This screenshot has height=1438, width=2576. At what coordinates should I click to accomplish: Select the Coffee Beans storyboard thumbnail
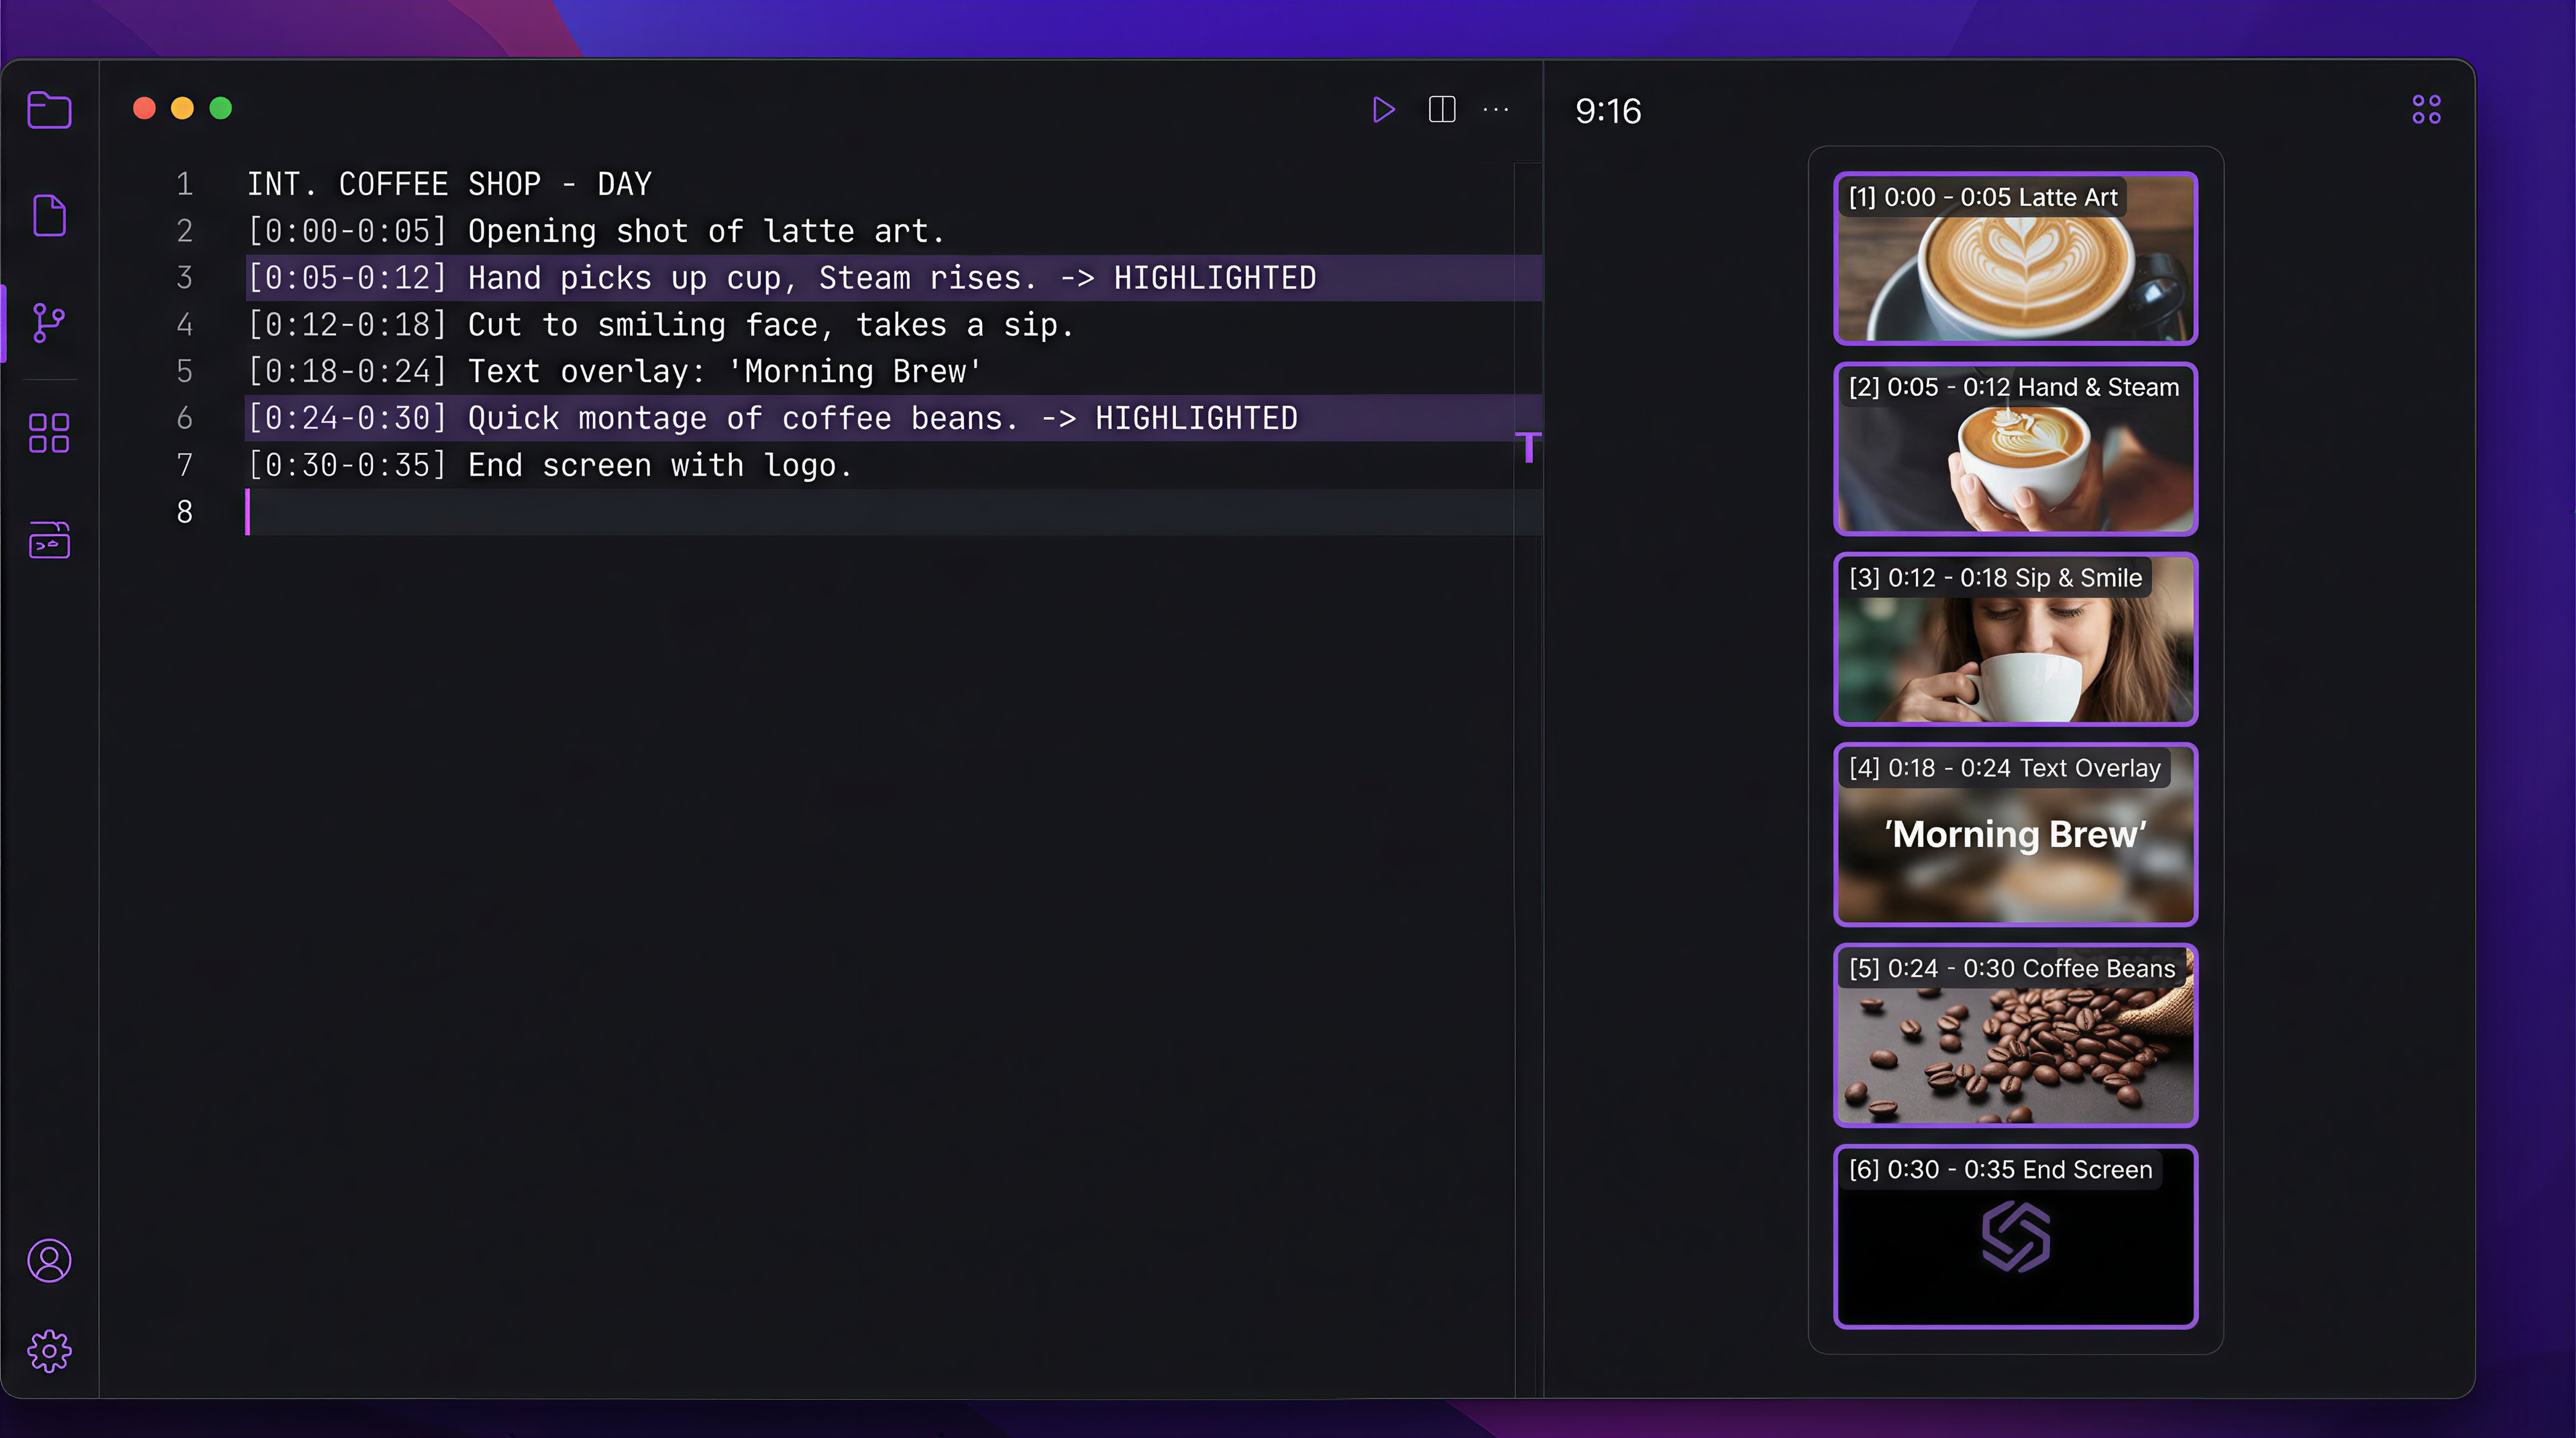(x=2015, y=1035)
